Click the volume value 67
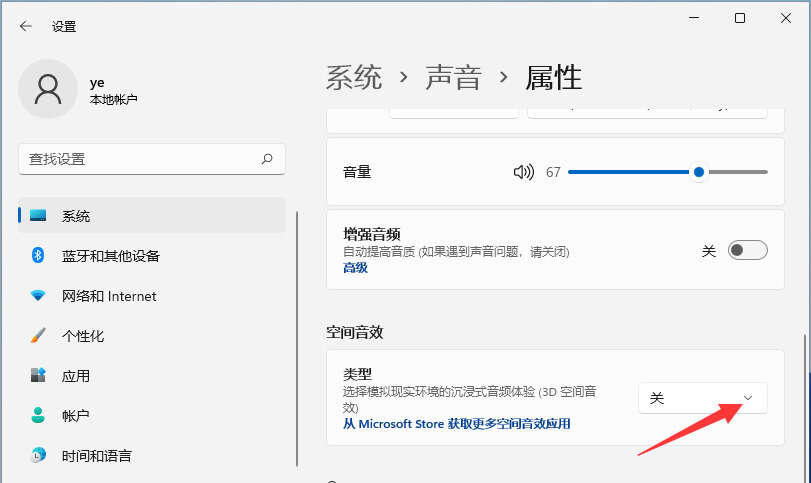This screenshot has width=811, height=483. coord(553,172)
